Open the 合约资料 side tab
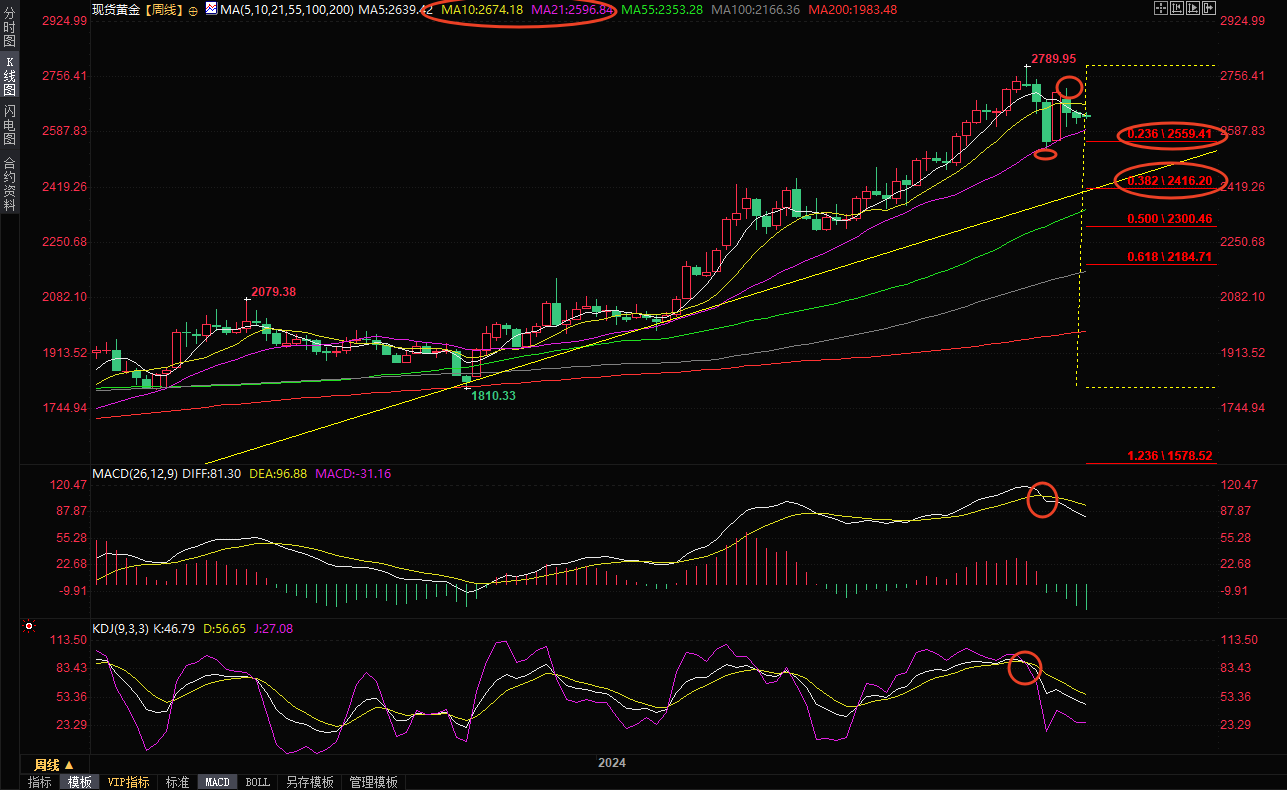This screenshot has width=1287, height=790. [9, 184]
